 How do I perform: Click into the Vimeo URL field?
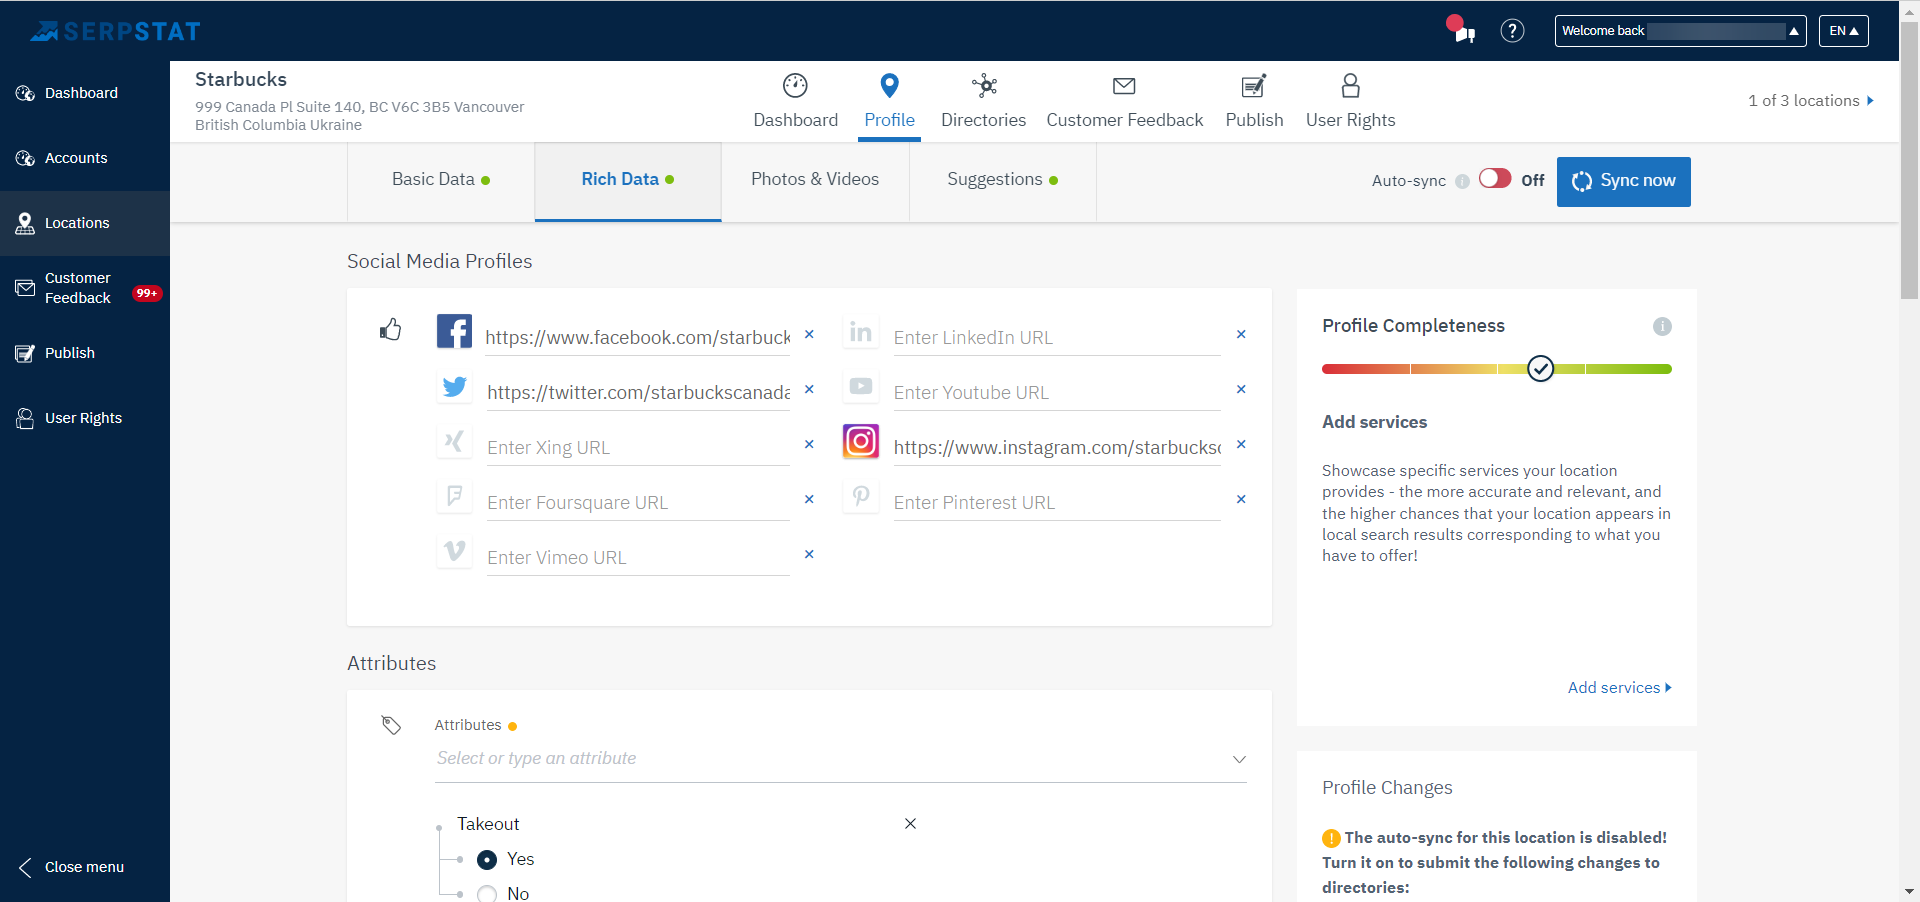click(638, 557)
